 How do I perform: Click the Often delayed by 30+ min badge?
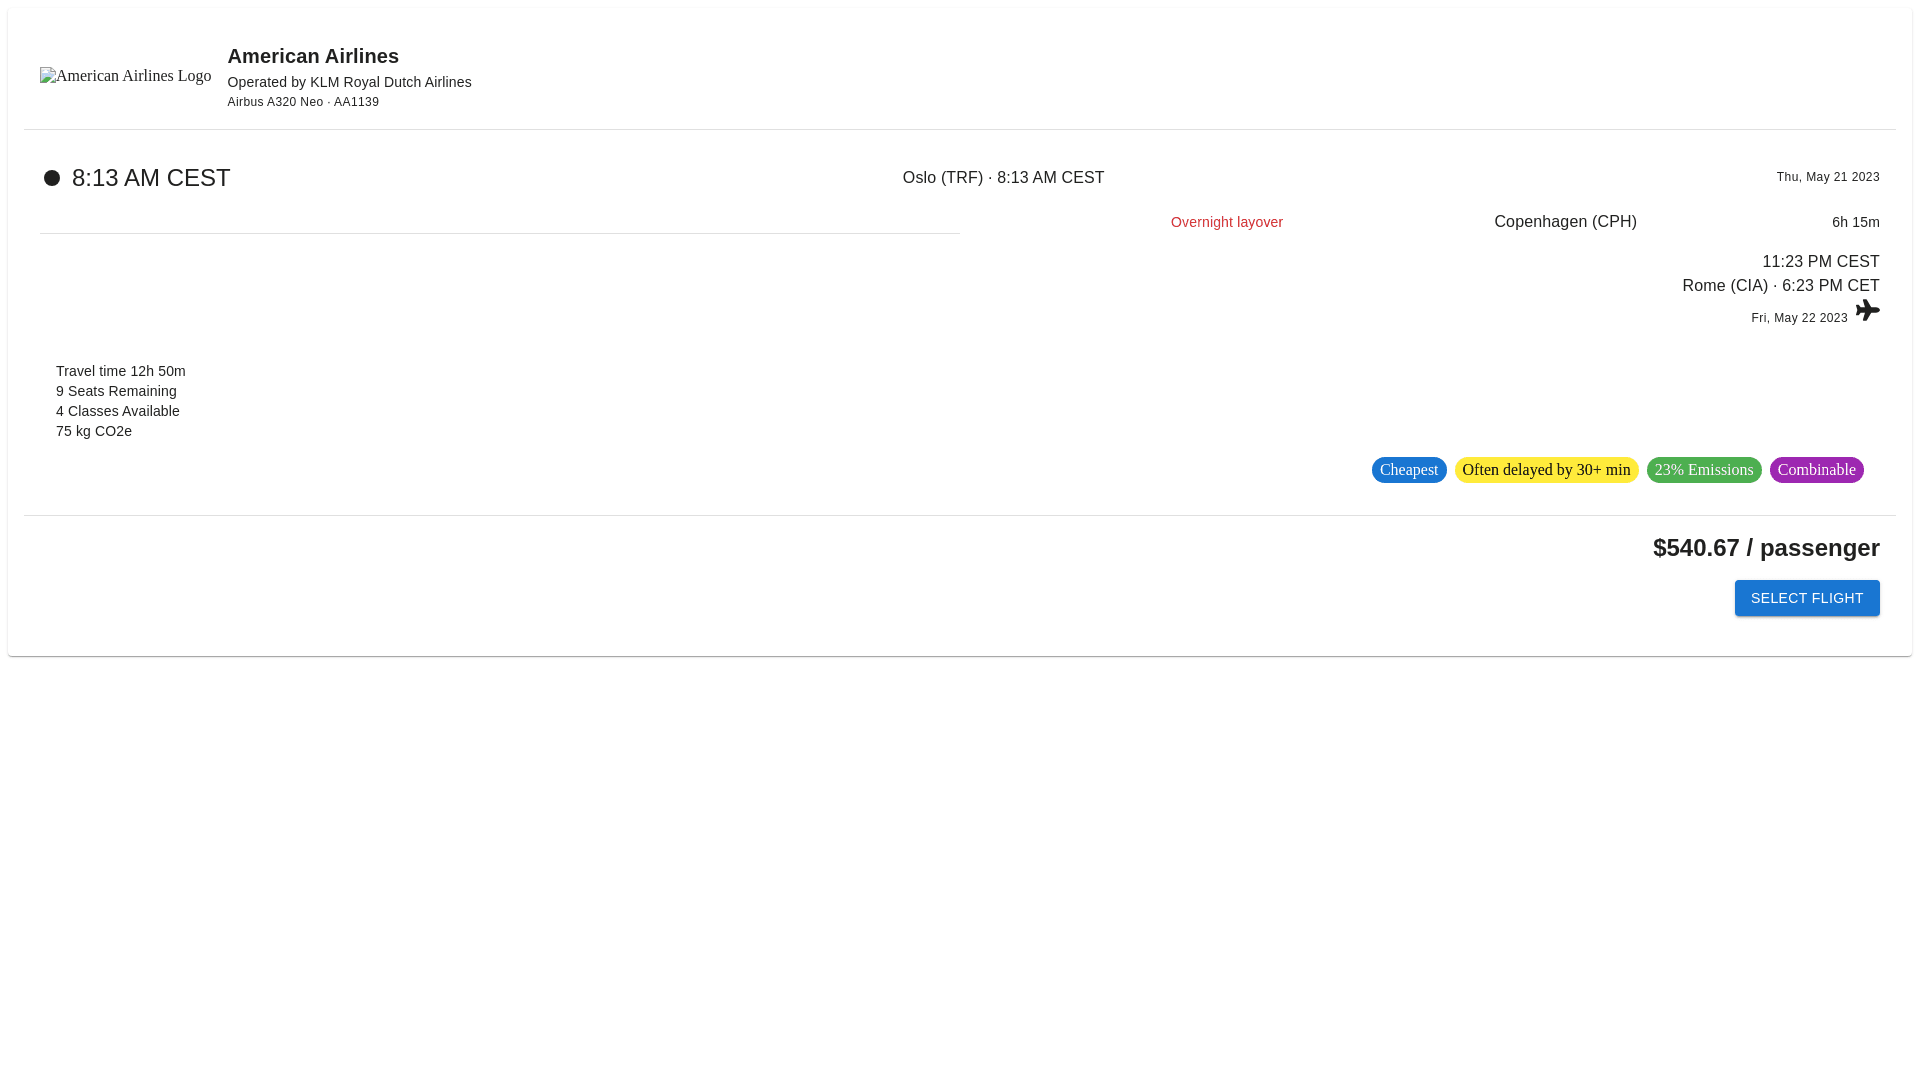pyautogui.click(x=1545, y=470)
